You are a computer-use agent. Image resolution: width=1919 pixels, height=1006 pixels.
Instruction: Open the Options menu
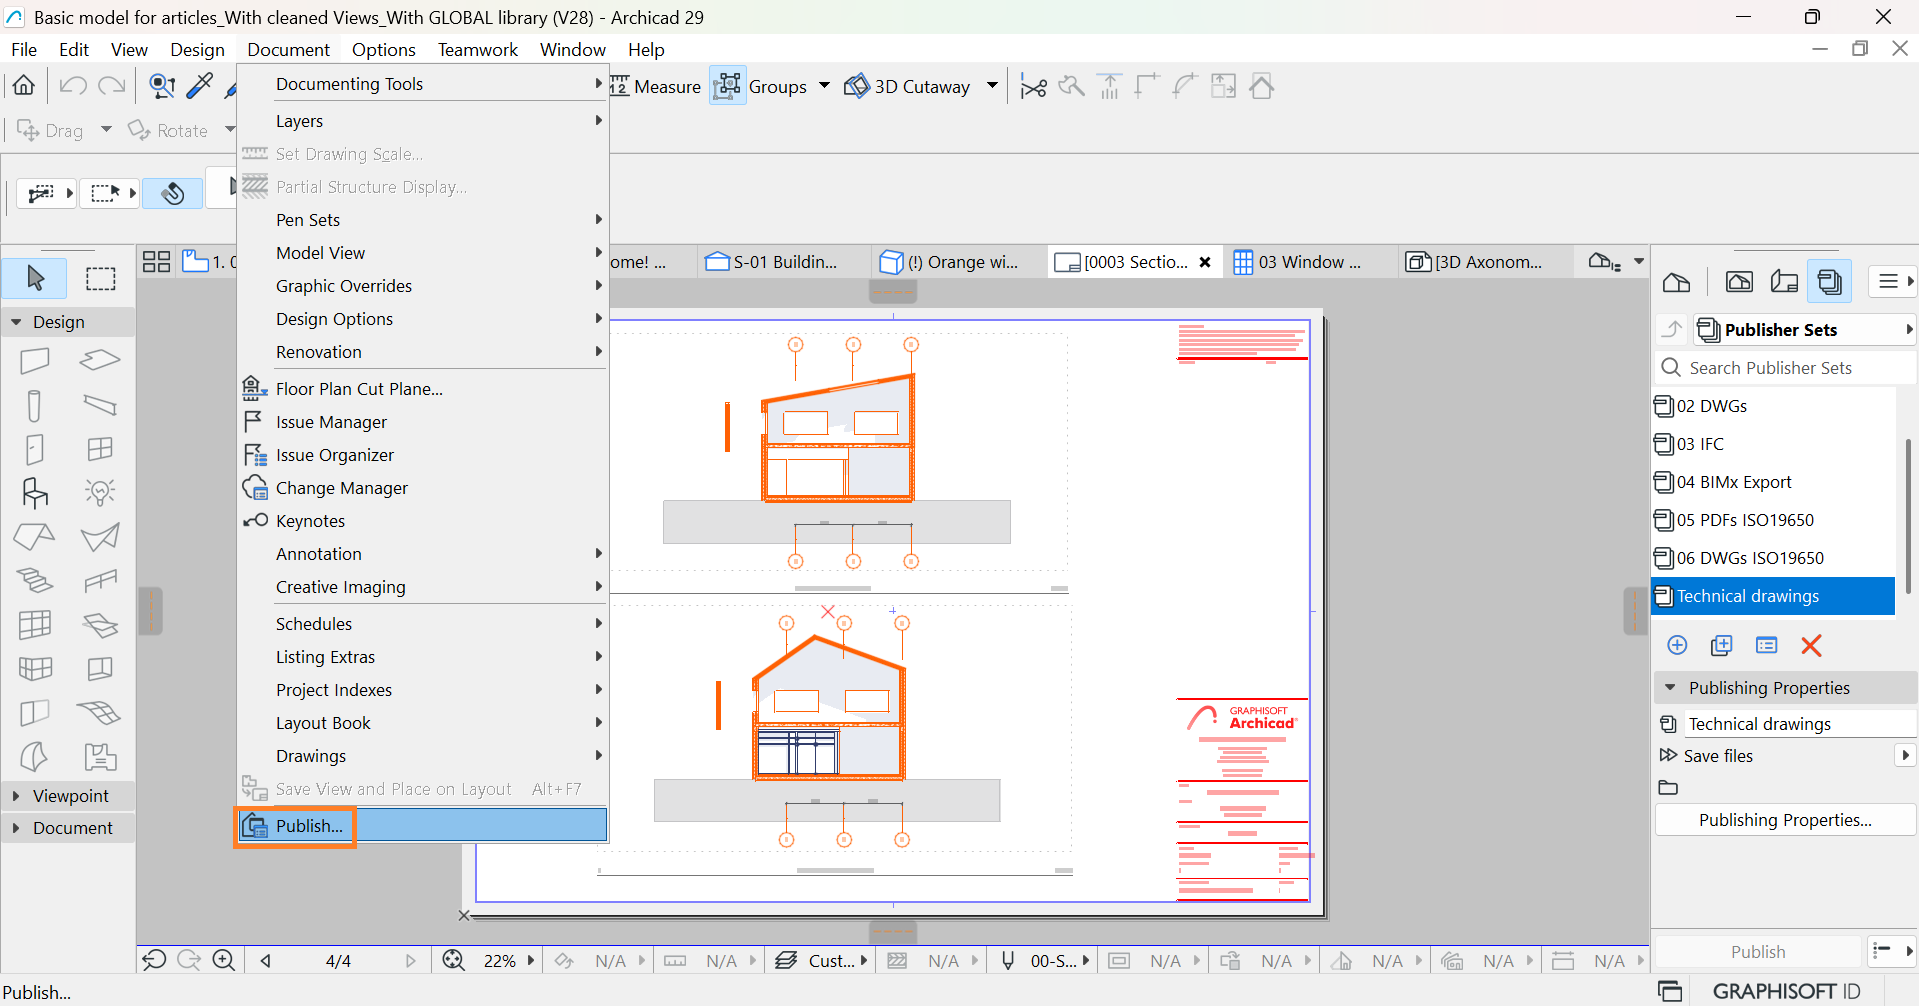point(383,49)
